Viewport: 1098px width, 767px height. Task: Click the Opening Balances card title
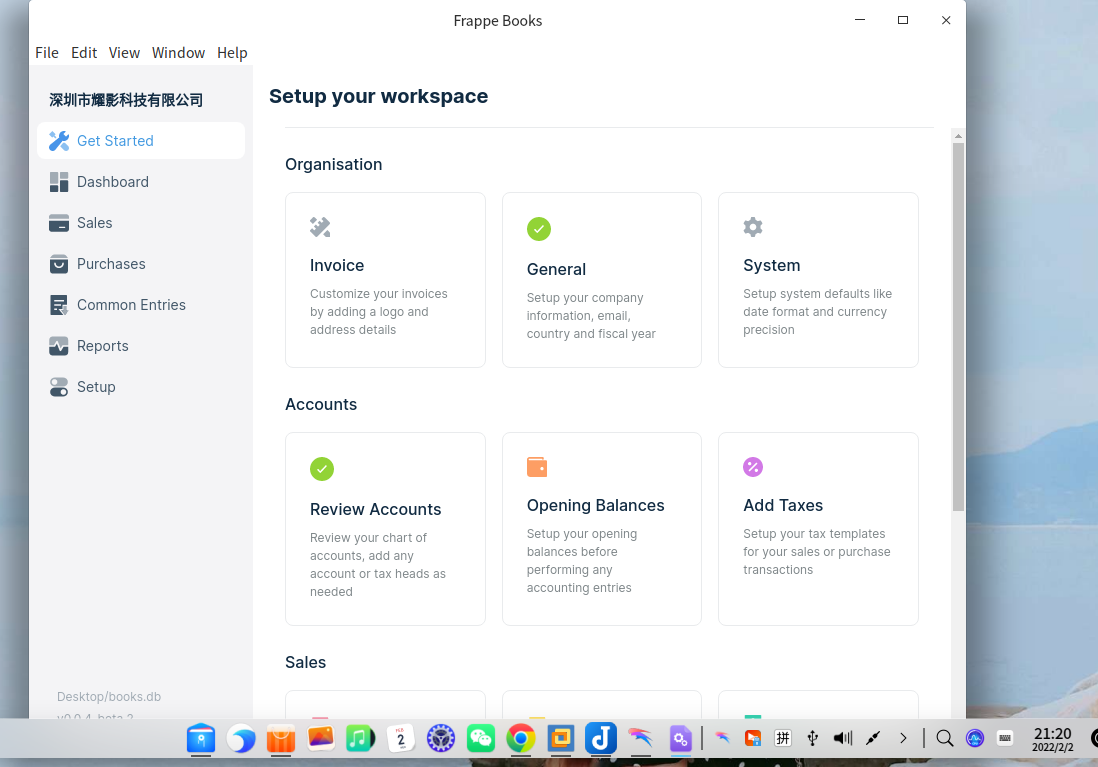click(x=595, y=506)
